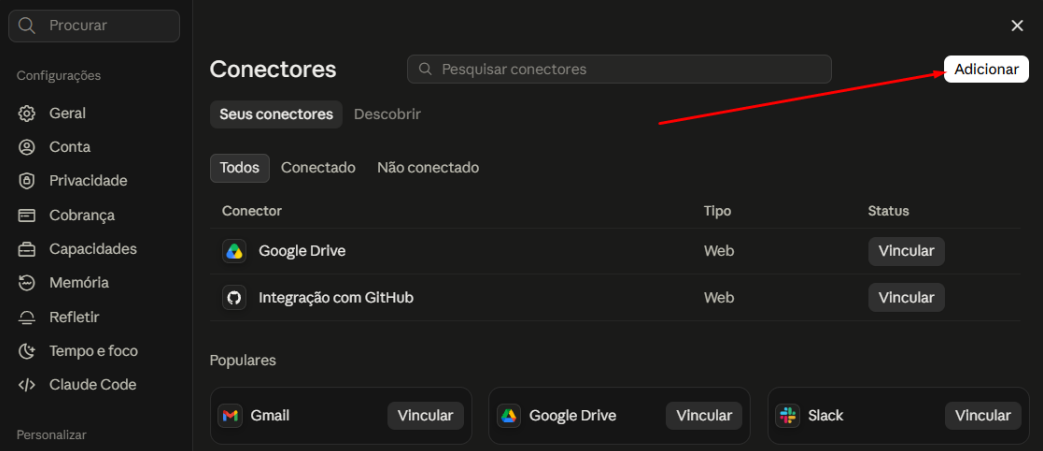The image size is (1043, 451).
Task: Click the Refletir icon in sidebar
Action: point(27,317)
